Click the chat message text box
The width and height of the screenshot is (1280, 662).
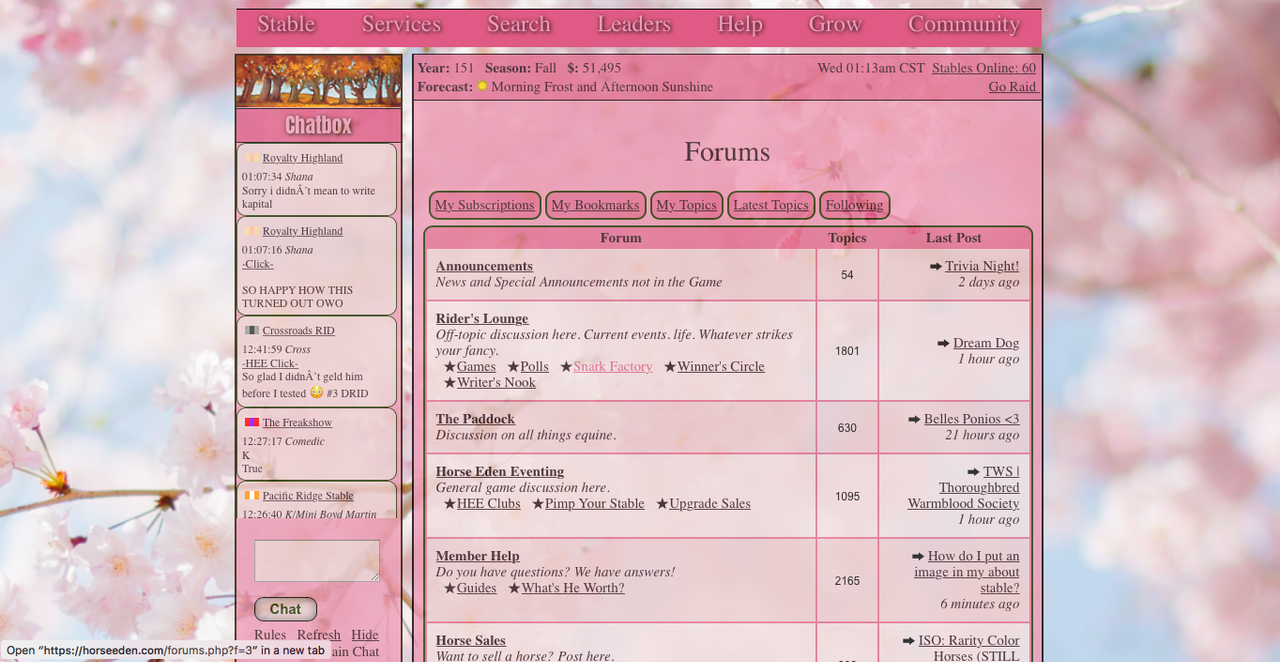click(x=317, y=561)
